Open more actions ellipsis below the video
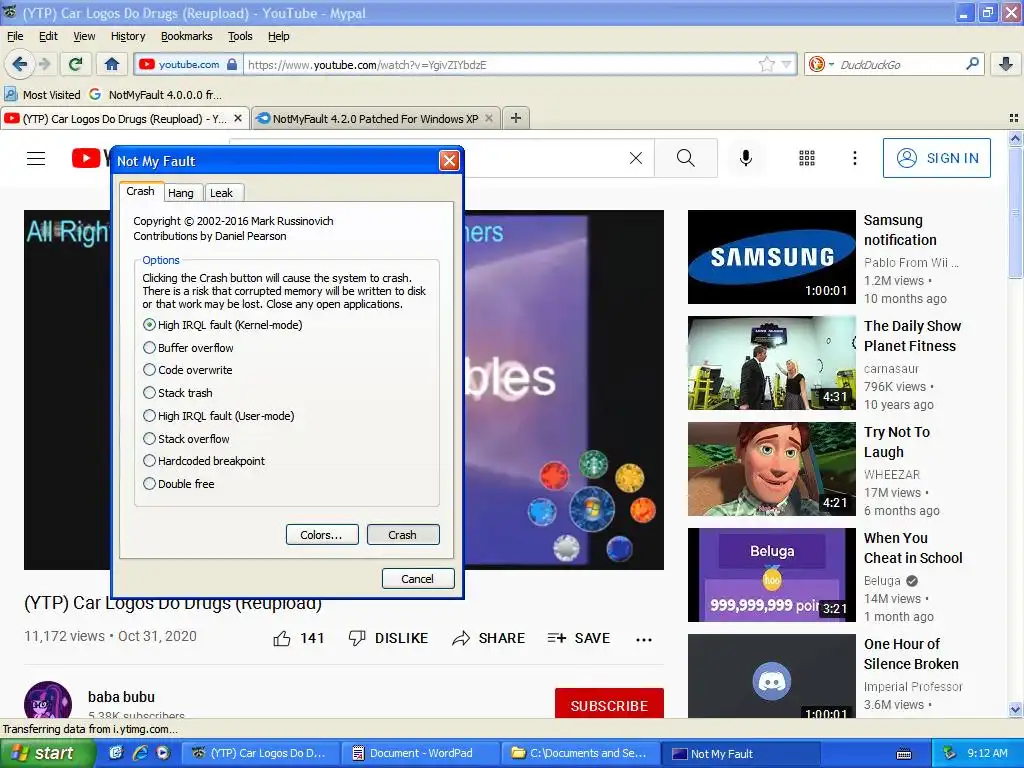Viewport: 1024px width, 768px height. [x=644, y=639]
